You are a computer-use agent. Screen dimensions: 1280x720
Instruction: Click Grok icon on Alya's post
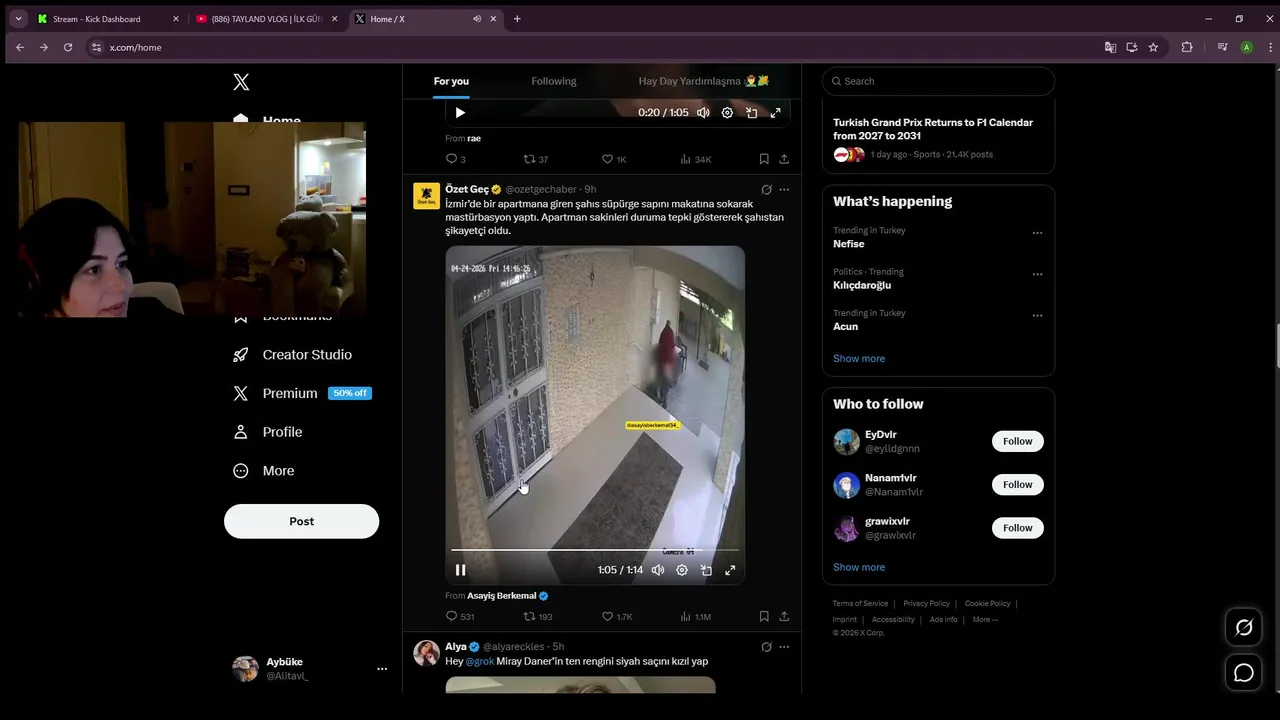[x=766, y=647]
